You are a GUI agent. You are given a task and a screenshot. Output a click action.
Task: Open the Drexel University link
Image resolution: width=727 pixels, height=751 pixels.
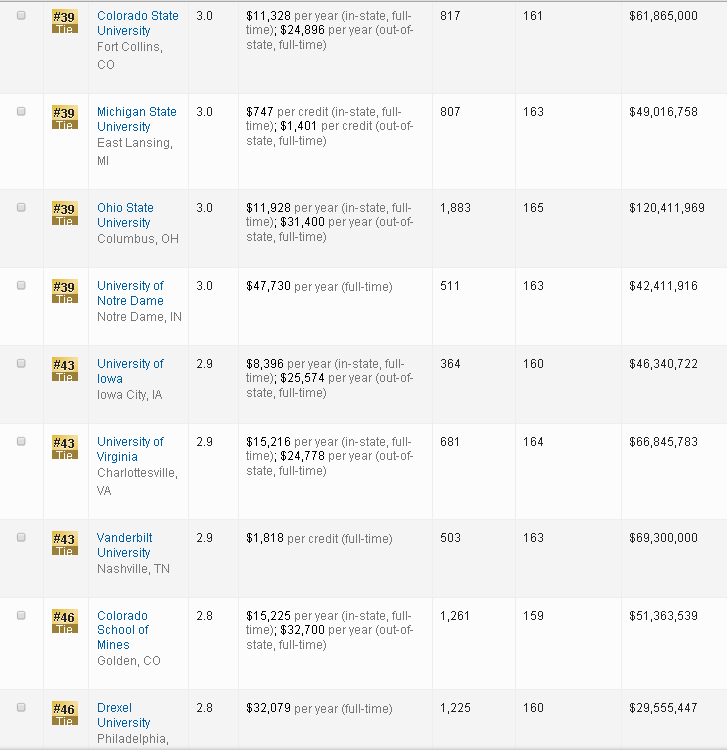[x=124, y=715]
